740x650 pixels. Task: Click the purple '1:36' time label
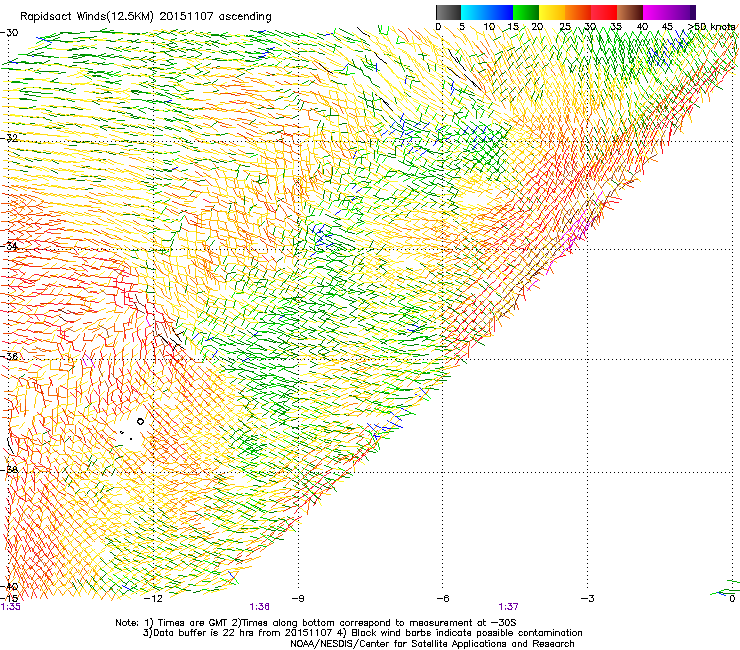(260, 607)
